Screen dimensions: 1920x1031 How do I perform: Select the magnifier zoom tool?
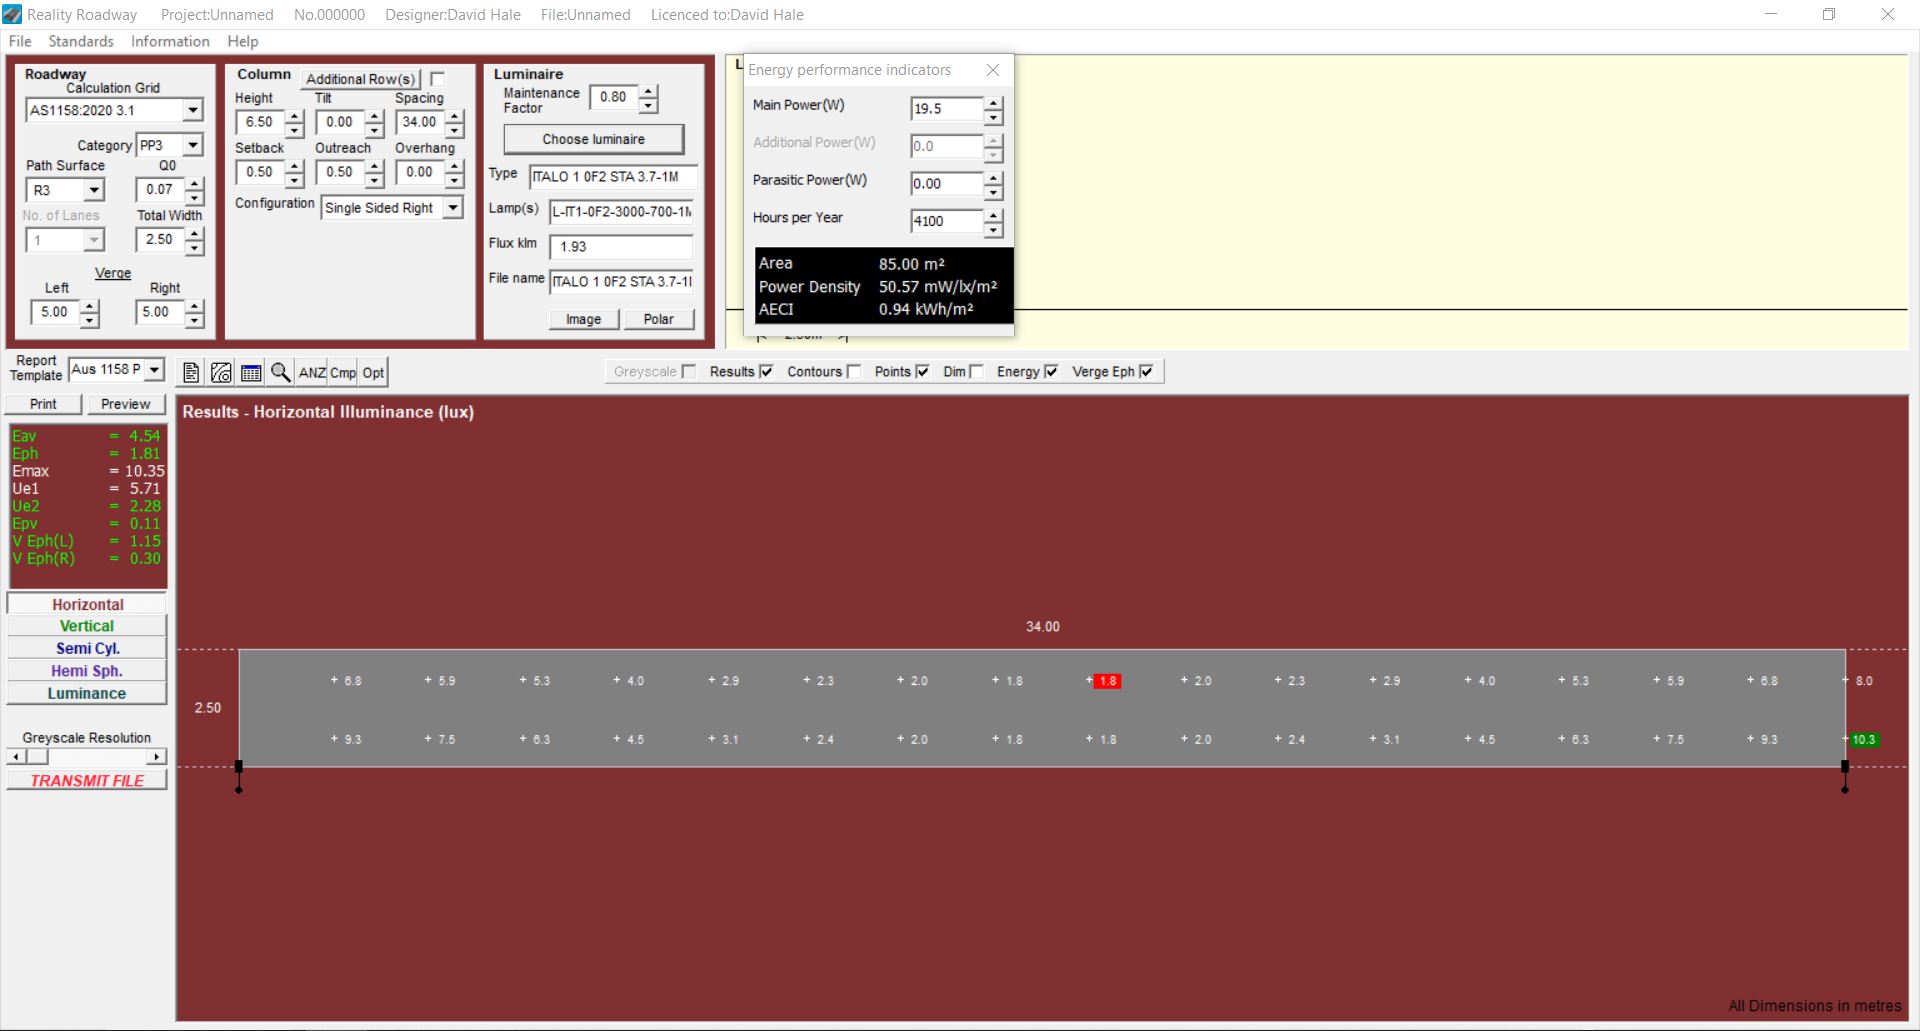pyautogui.click(x=281, y=373)
